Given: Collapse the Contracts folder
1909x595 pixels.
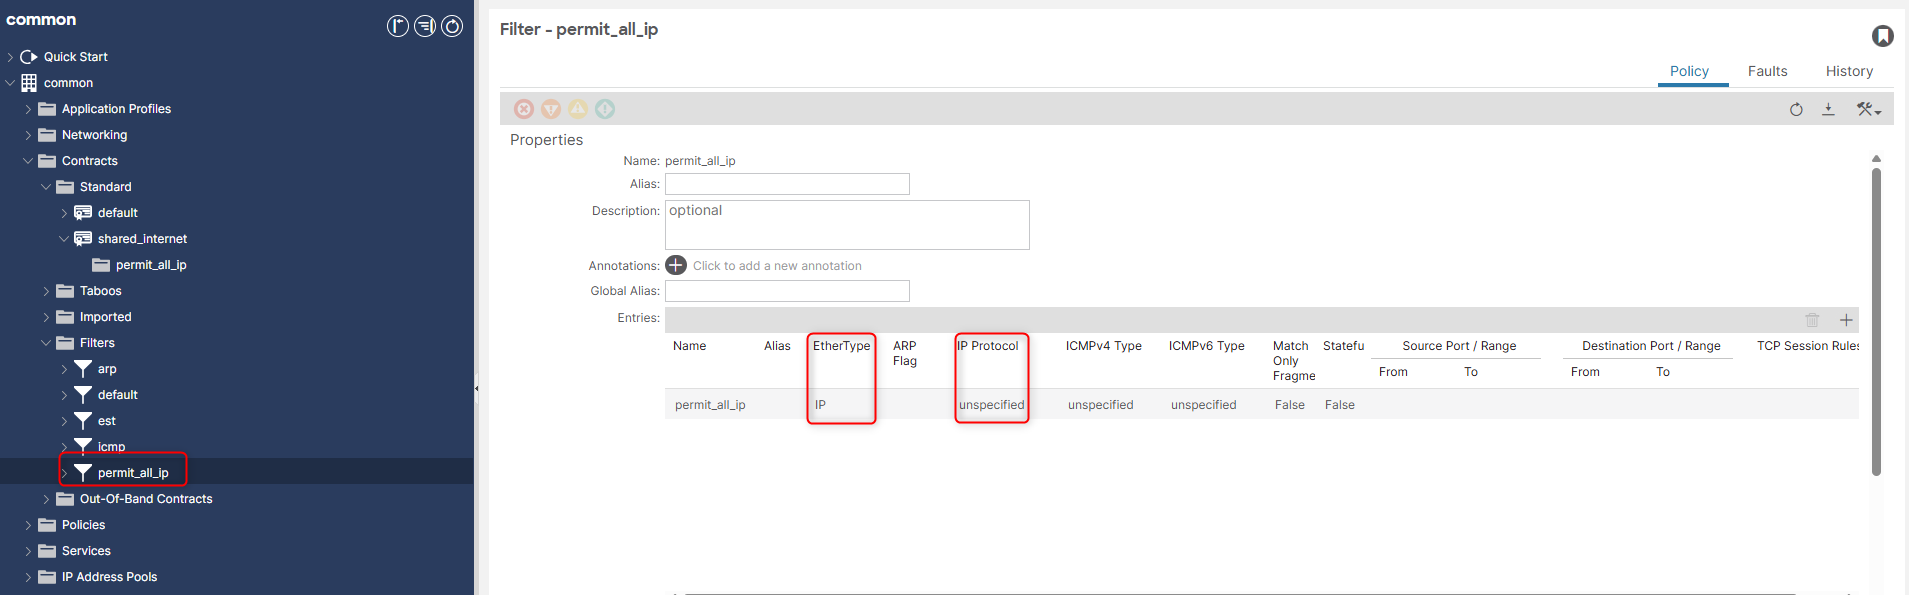Looking at the screenshot, I should click(28, 161).
